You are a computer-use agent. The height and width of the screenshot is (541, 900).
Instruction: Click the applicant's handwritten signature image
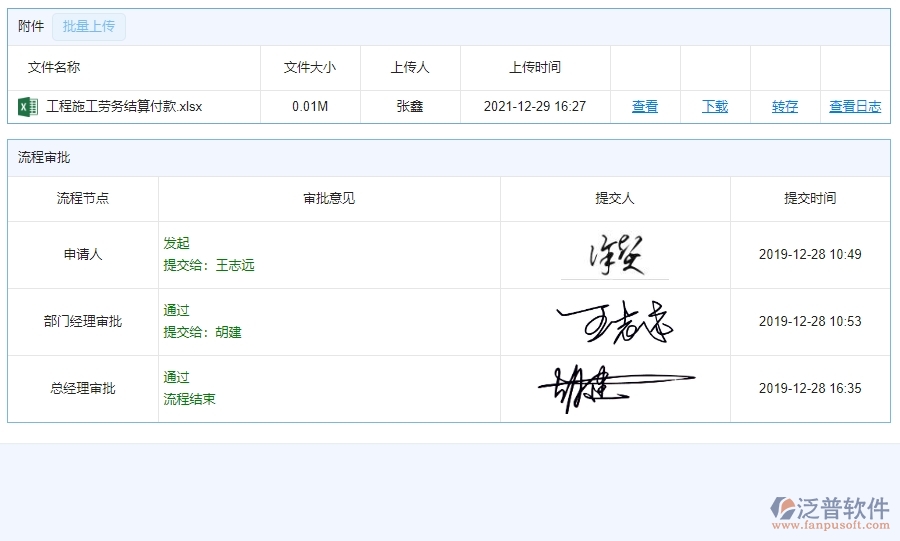(x=615, y=255)
